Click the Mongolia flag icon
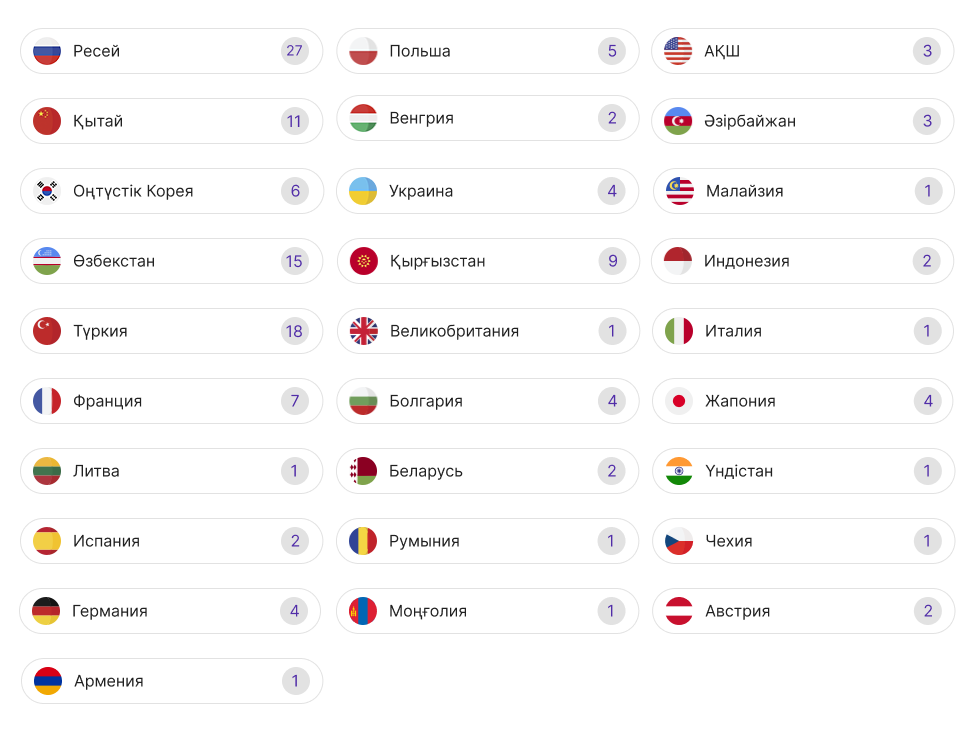The height and width of the screenshot is (732, 967). point(363,611)
